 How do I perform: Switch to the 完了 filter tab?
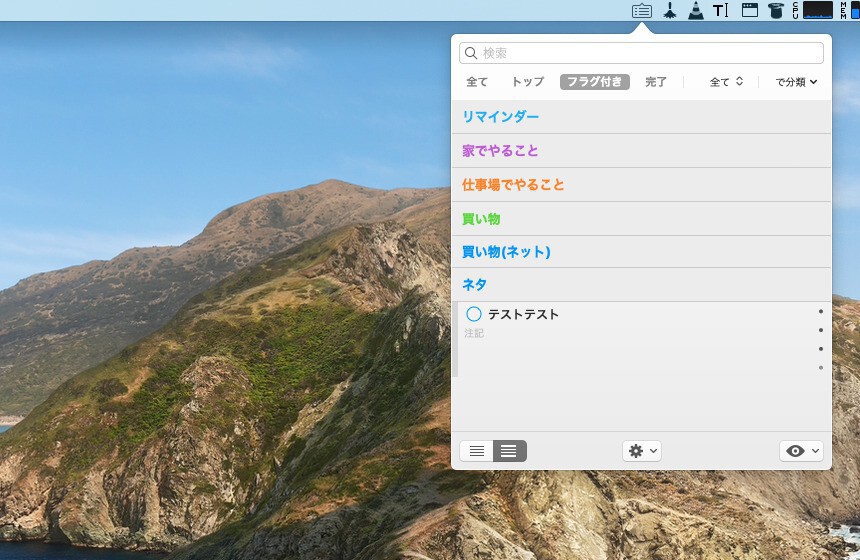tap(656, 82)
